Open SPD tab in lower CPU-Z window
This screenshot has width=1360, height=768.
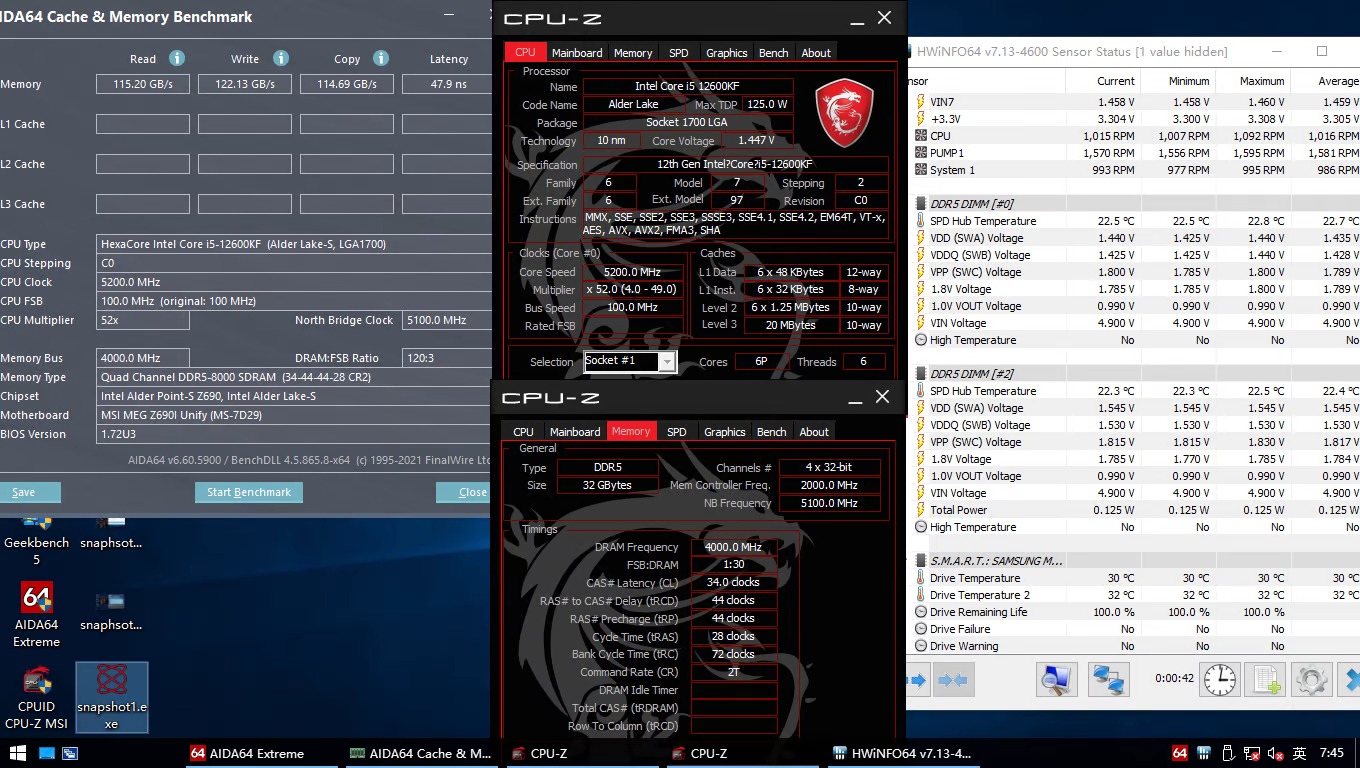676,431
